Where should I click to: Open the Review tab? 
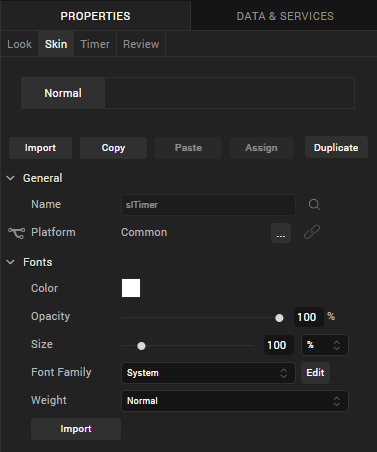(141, 44)
